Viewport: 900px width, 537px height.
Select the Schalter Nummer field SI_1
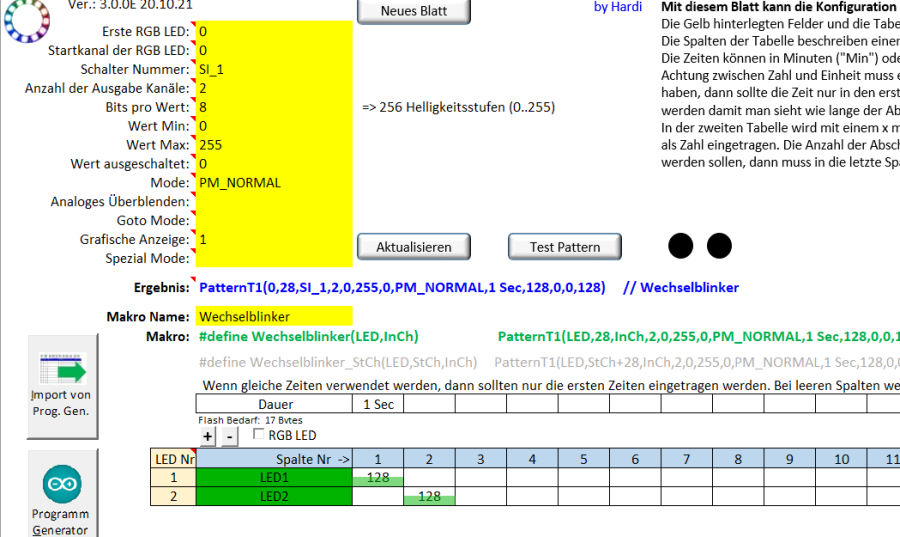point(274,69)
